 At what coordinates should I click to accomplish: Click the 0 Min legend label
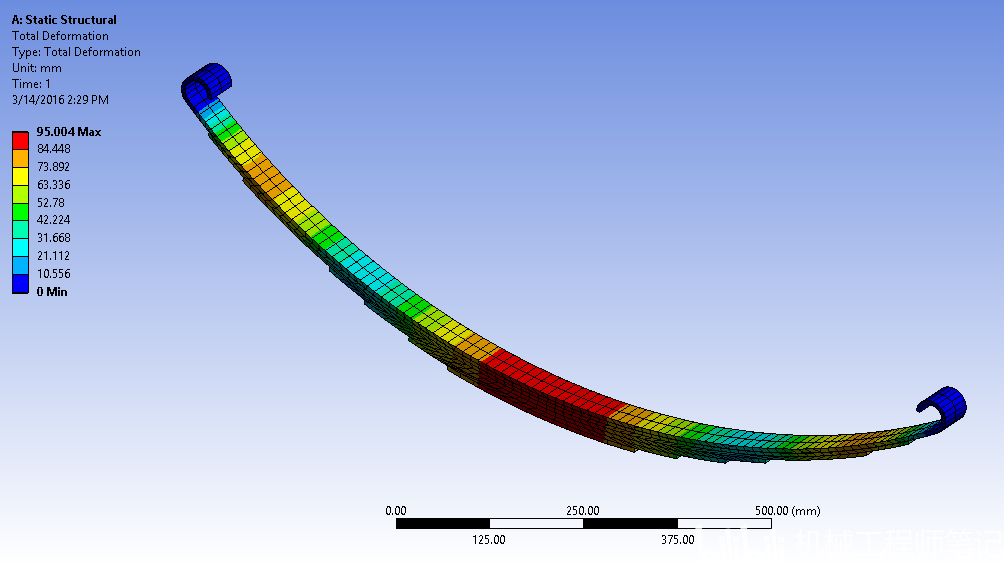(52, 292)
